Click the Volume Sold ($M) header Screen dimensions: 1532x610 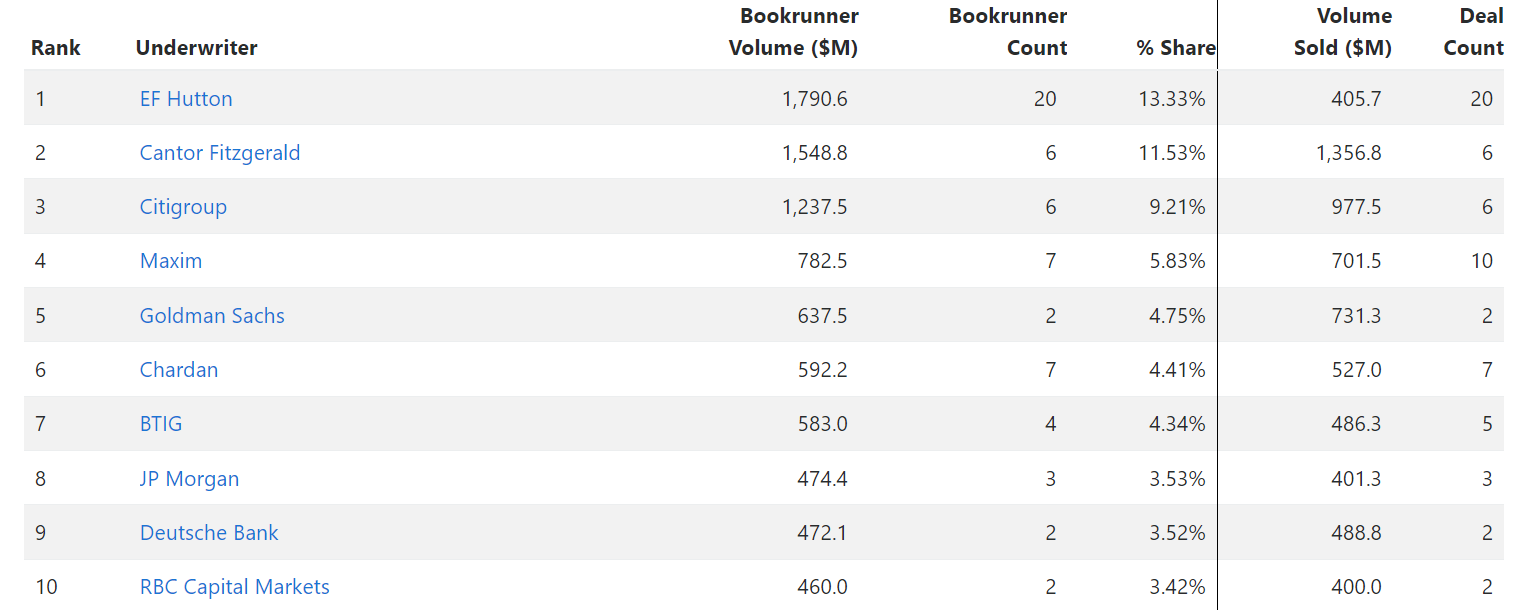(x=1343, y=32)
